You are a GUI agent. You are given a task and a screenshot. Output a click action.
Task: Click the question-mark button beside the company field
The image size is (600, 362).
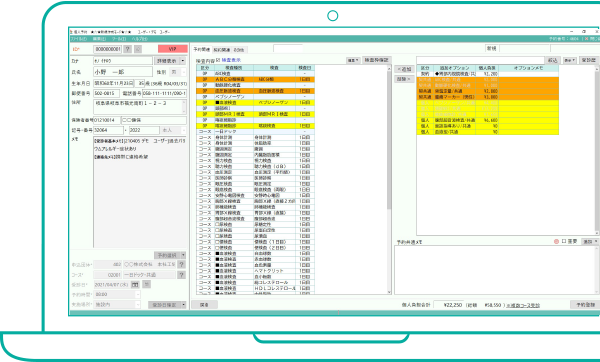[182, 264]
